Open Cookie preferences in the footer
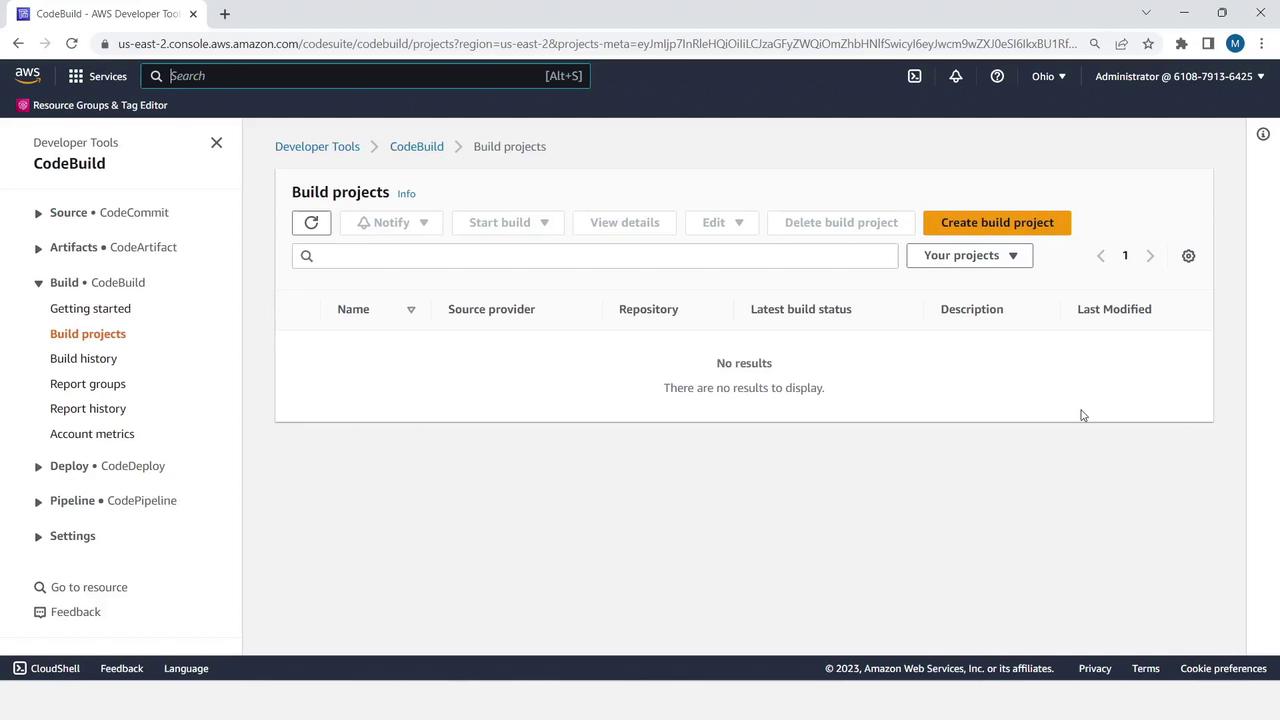Image resolution: width=1280 pixels, height=720 pixels. coord(1223,669)
